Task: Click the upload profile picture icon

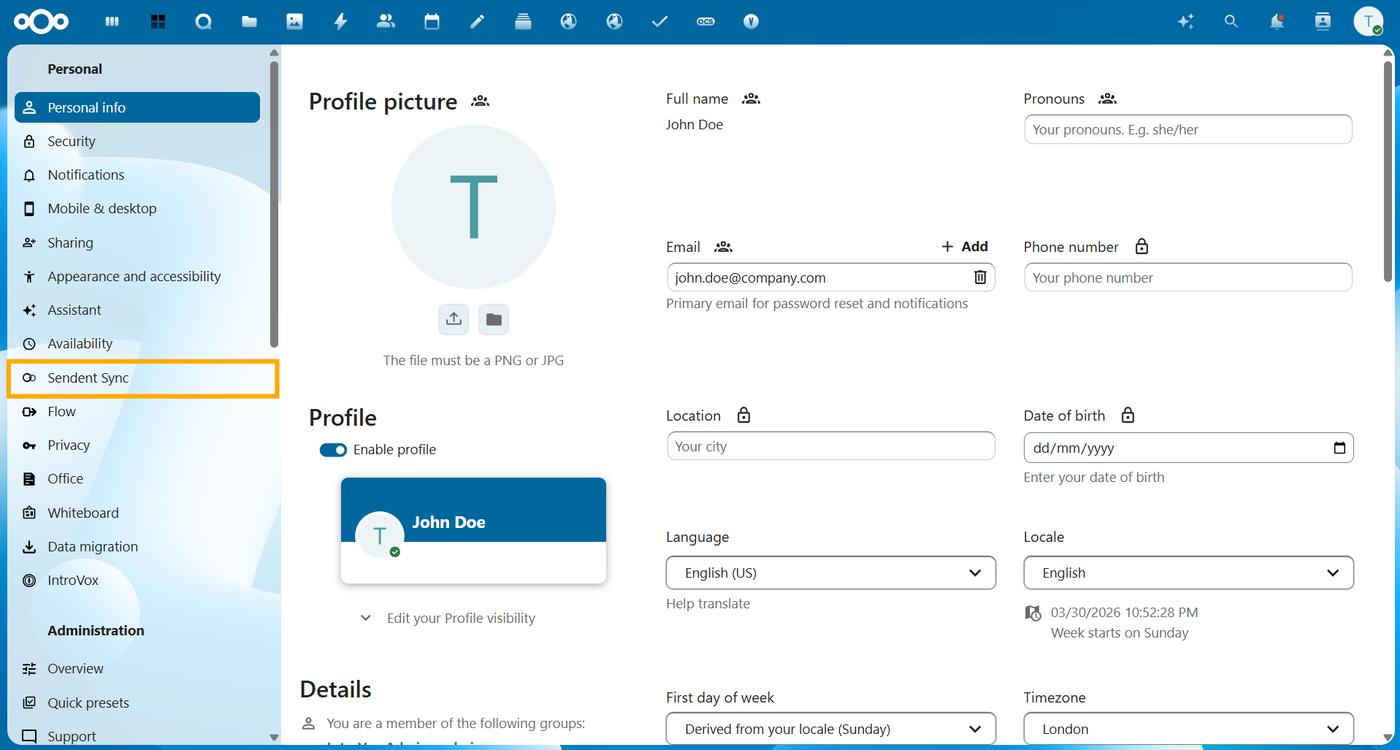Action: 454,319
